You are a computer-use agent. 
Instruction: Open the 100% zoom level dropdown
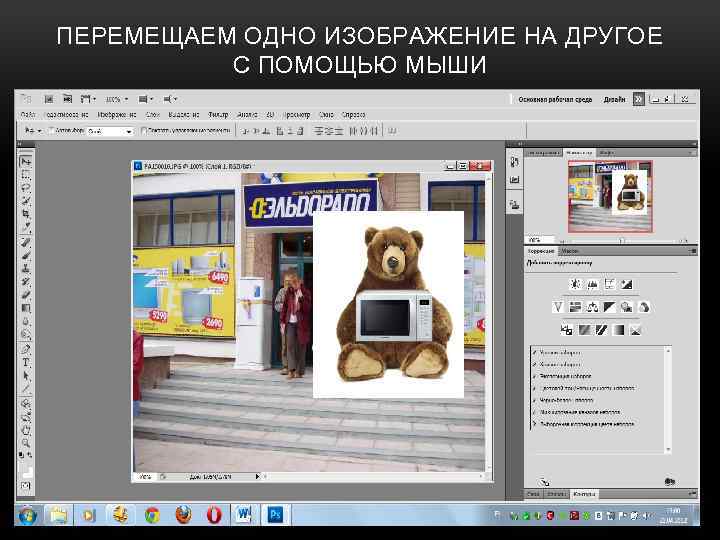(117, 99)
